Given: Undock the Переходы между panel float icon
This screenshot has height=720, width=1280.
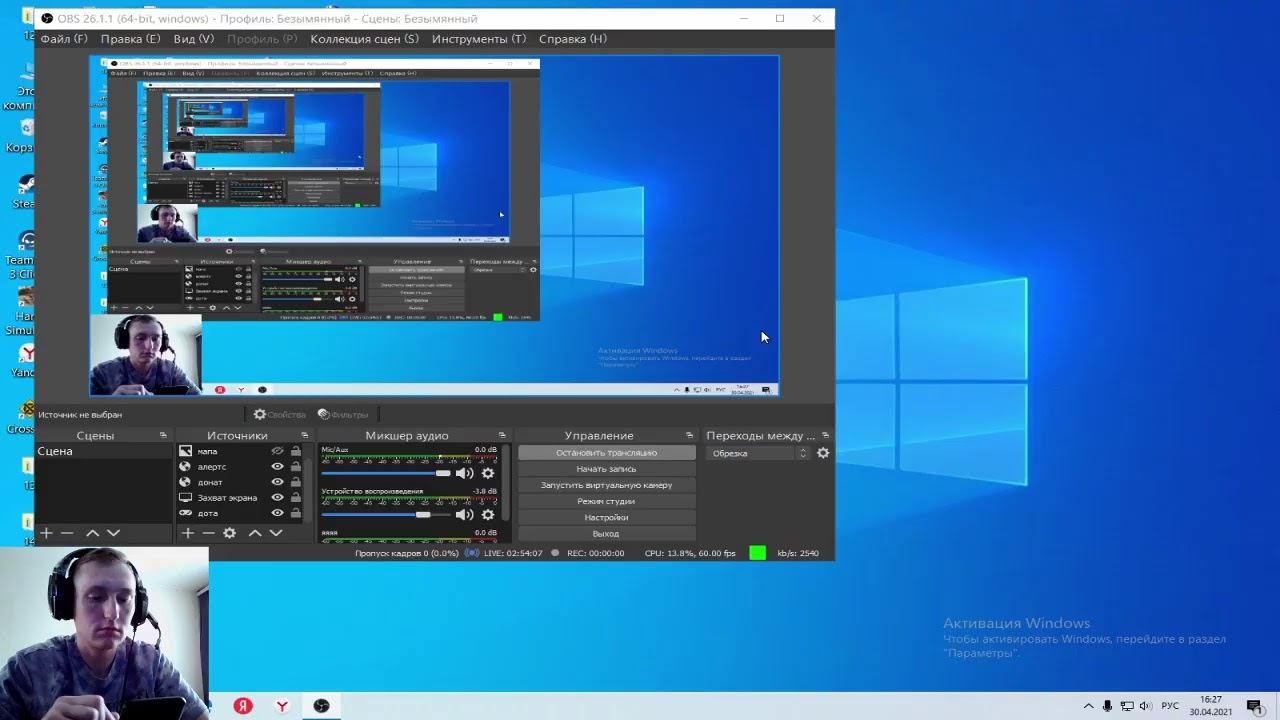Looking at the screenshot, I should (825, 435).
